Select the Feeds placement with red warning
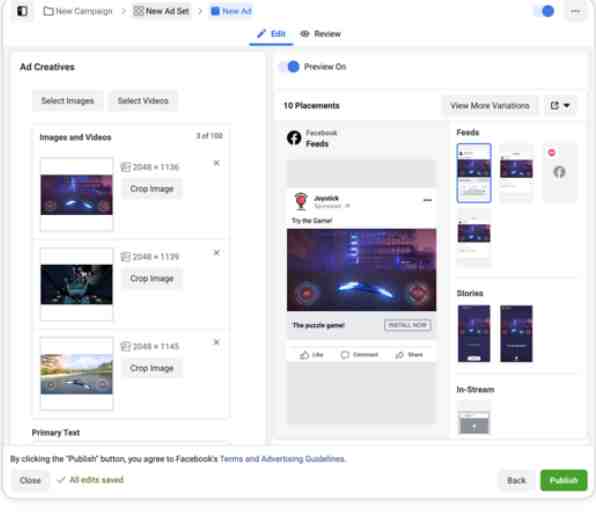596x520 pixels. point(559,173)
